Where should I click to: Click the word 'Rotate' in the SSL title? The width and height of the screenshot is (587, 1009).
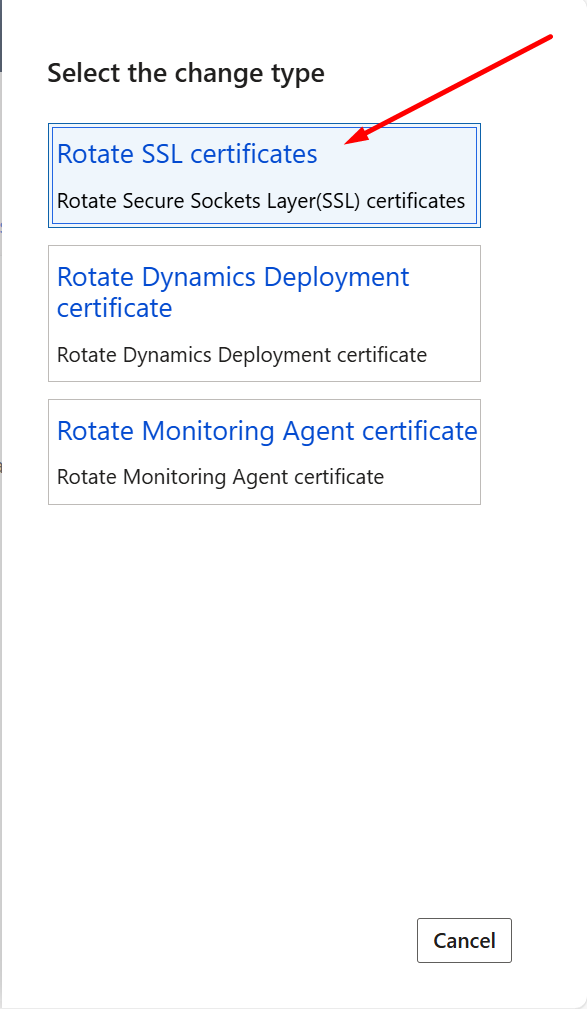click(95, 154)
